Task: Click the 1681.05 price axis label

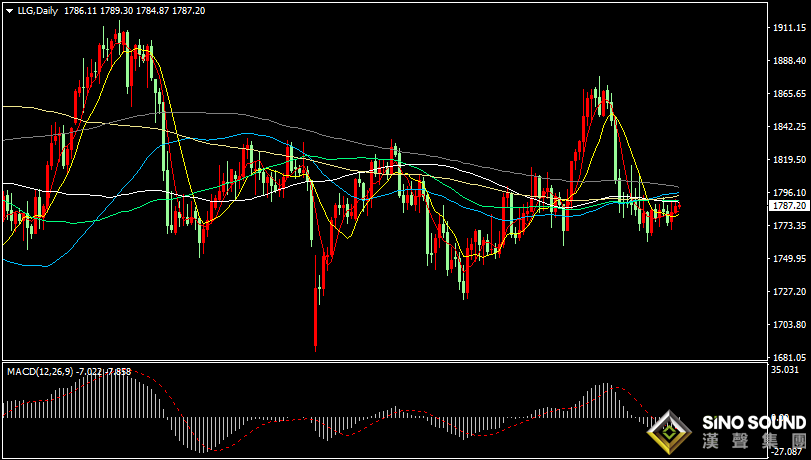Action: 789,358
